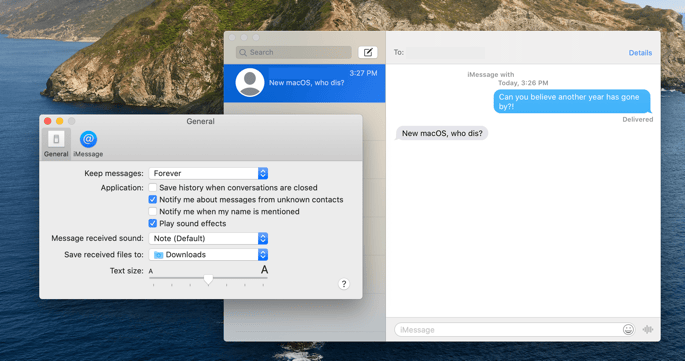Click the Text size slider thumb
Image resolution: width=685 pixels, height=361 pixels.
click(x=208, y=280)
